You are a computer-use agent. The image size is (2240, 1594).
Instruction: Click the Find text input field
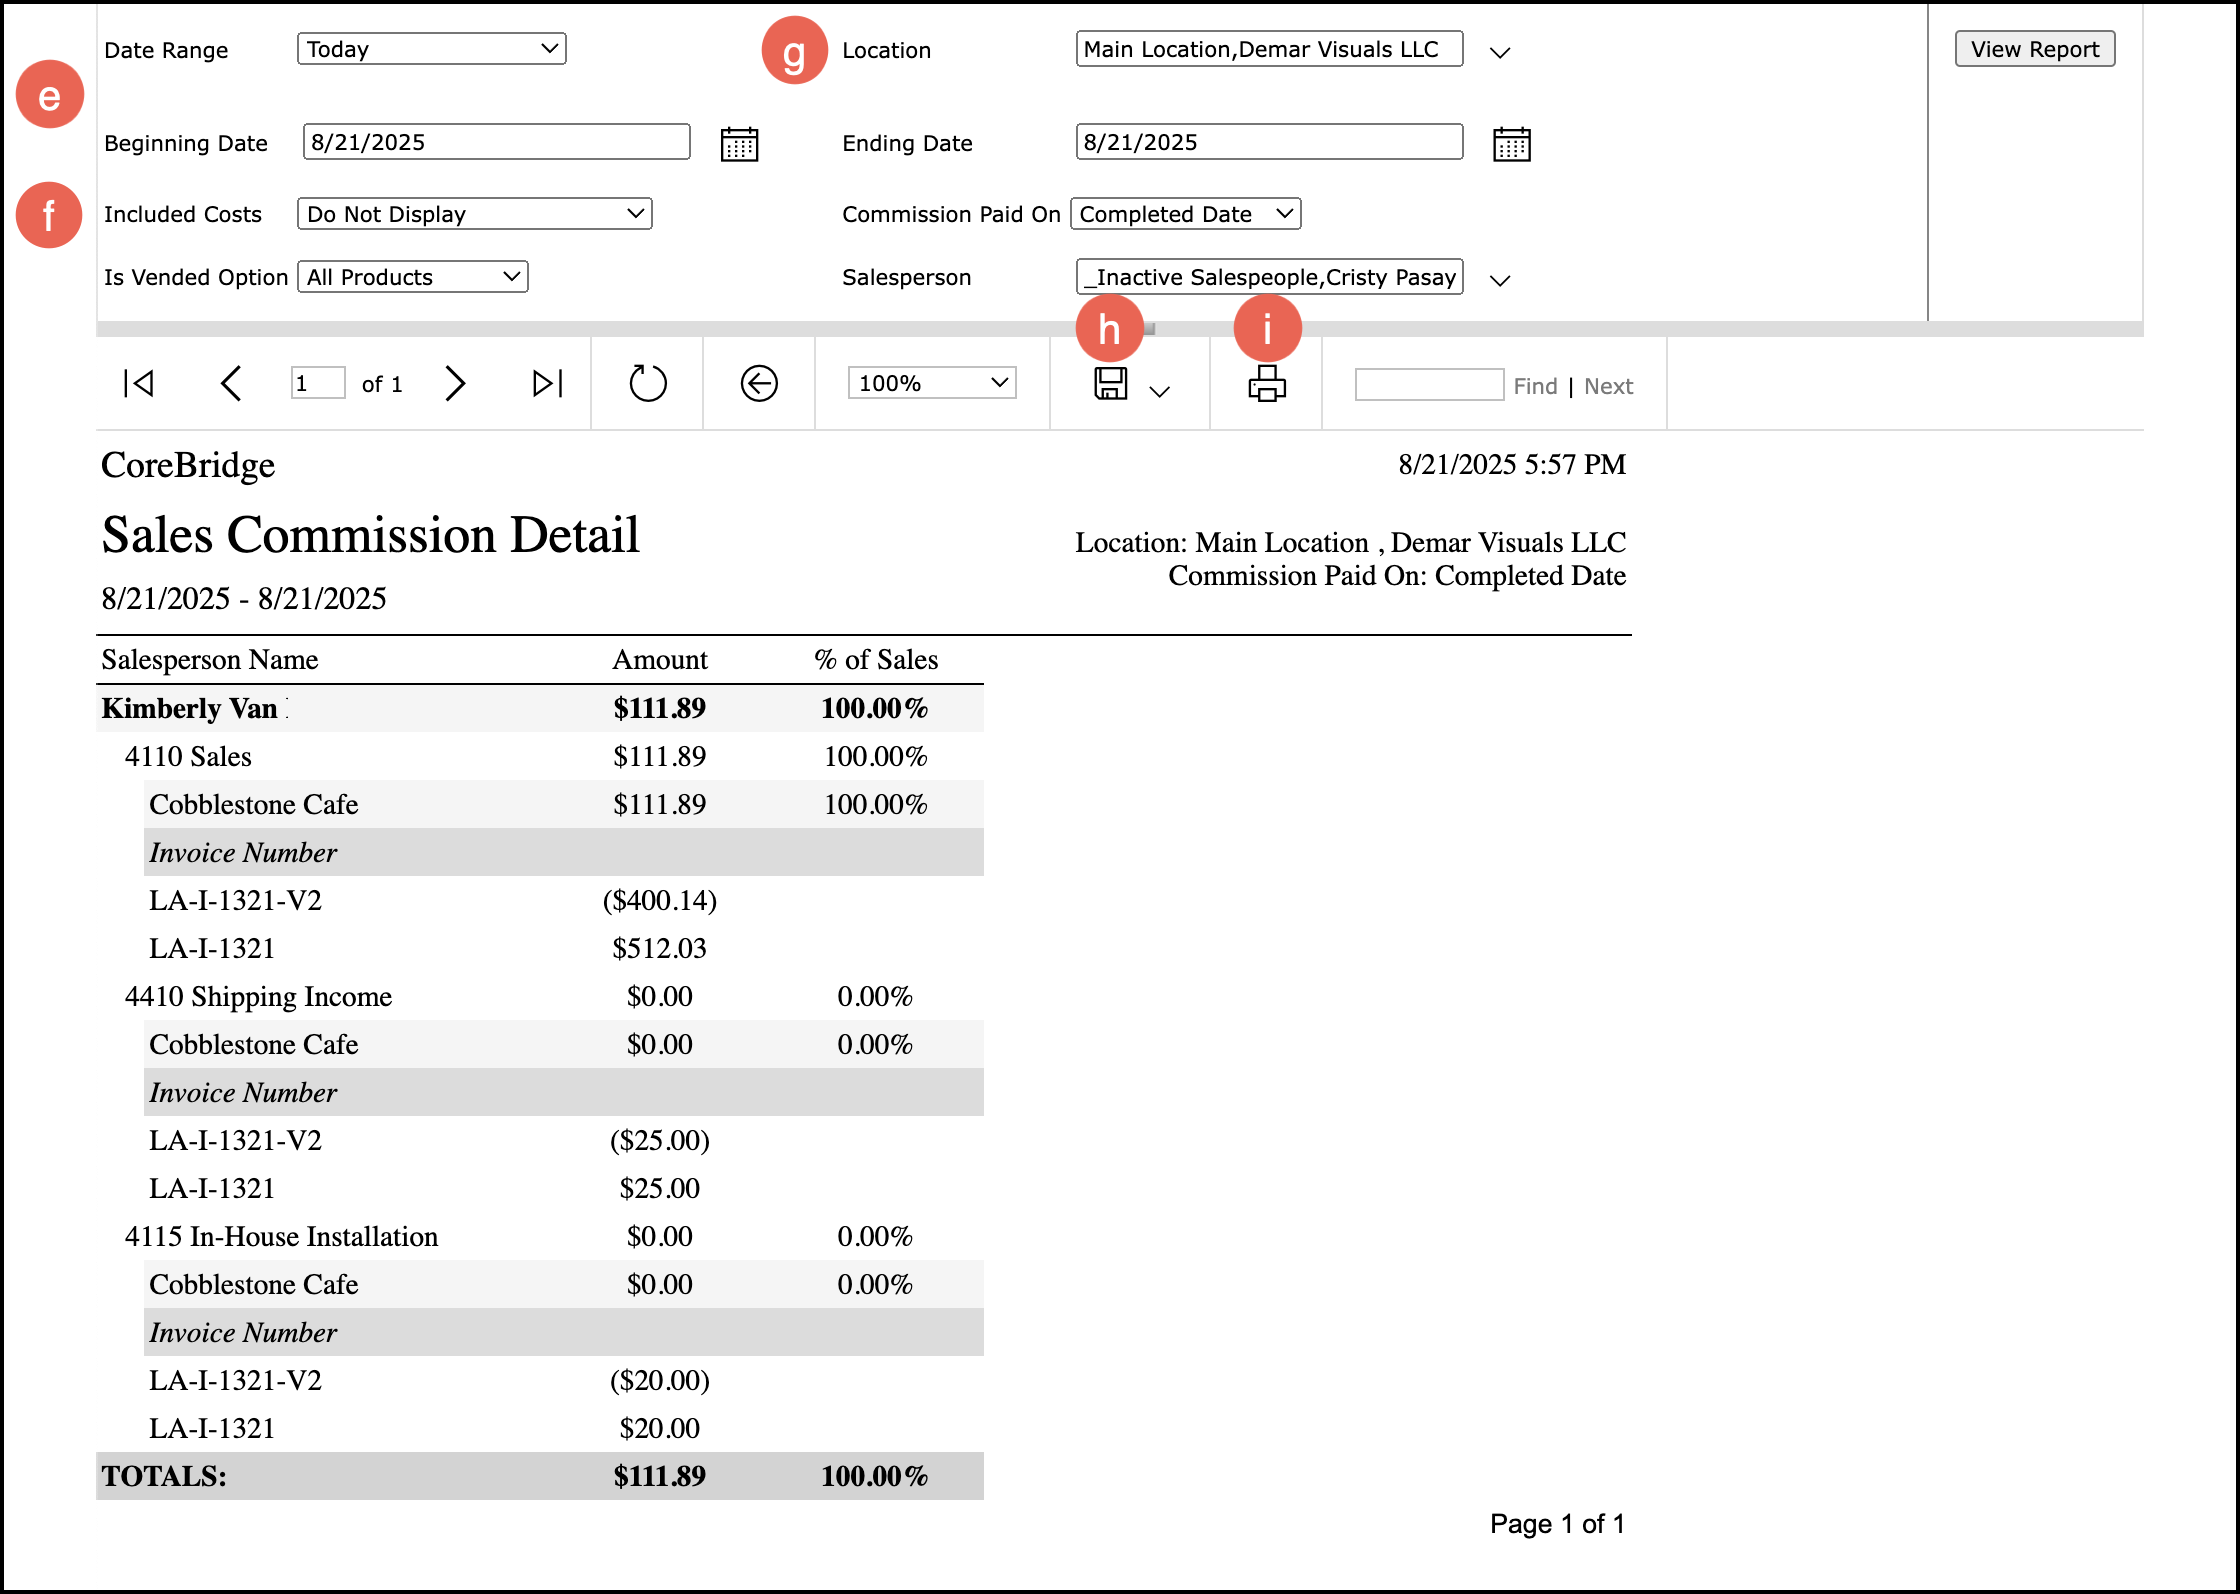(x=1428, y=385)
